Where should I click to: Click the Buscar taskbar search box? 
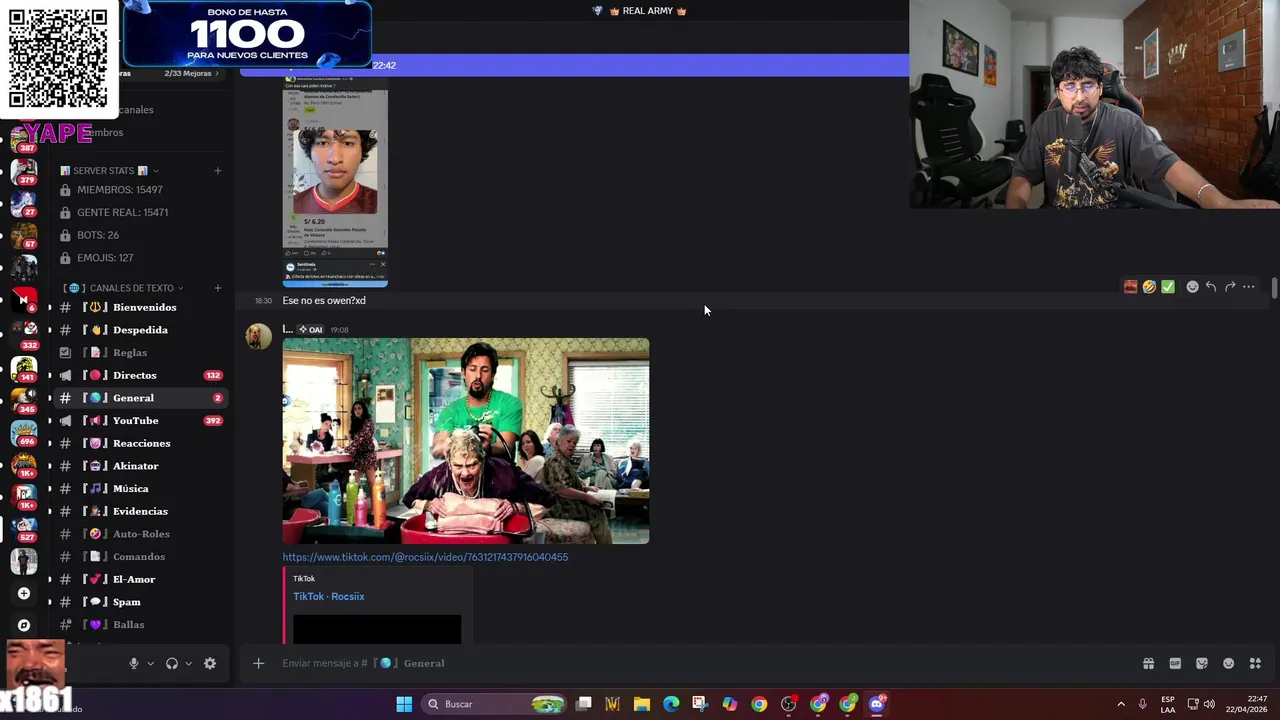(x=495, y=704)
